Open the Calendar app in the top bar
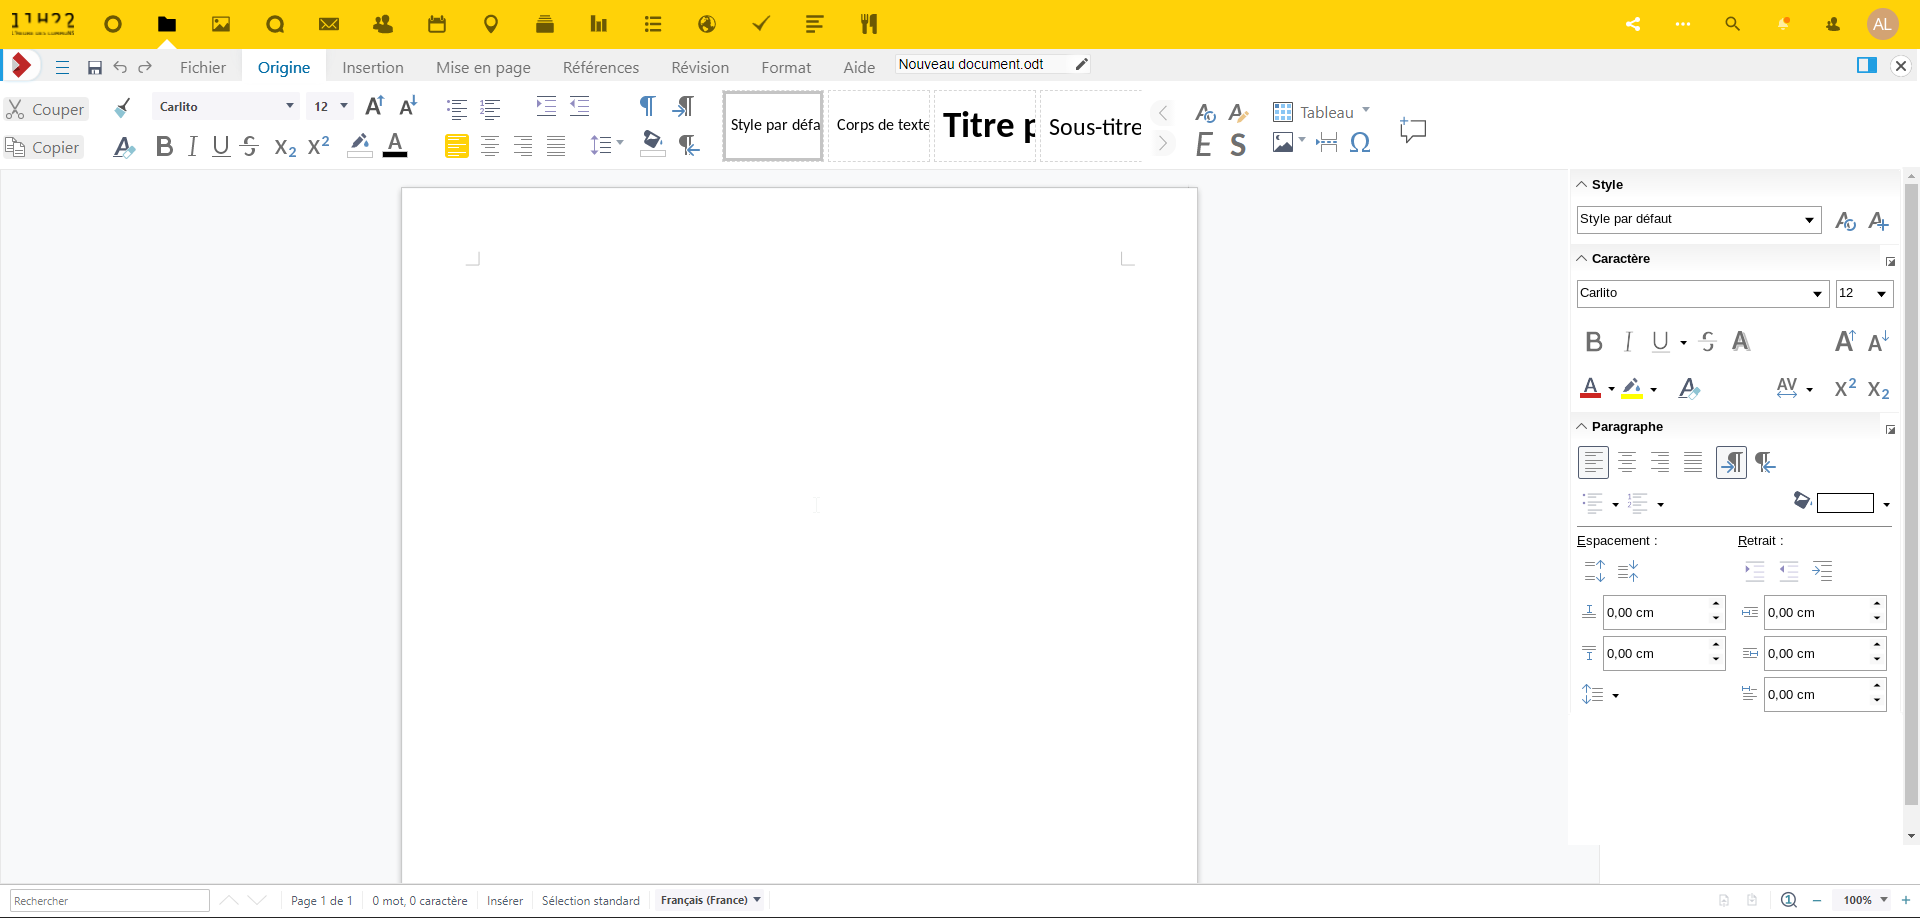1920x918 pixels. pos(437,24)
